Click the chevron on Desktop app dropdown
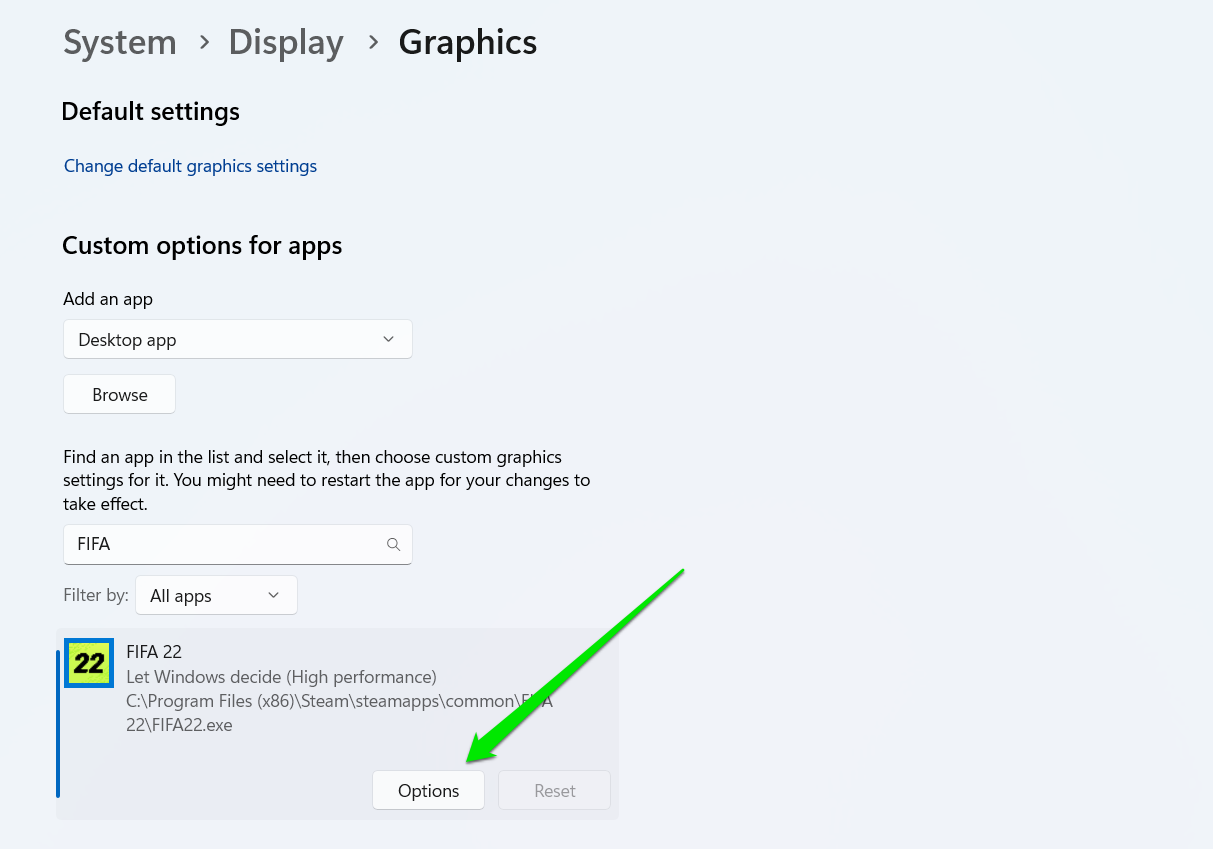This screenshot has width=1213, height=849. (388, 339)
